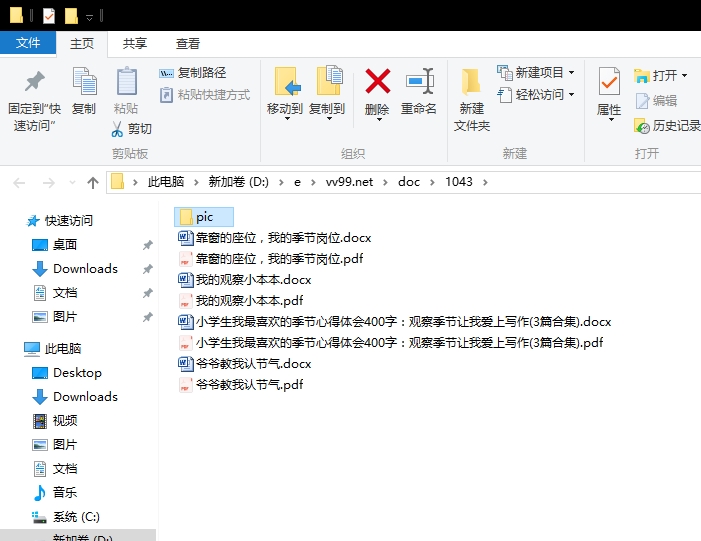
Task: Open pinned 文档 under Quick access
Action: [x=55, y=293]
